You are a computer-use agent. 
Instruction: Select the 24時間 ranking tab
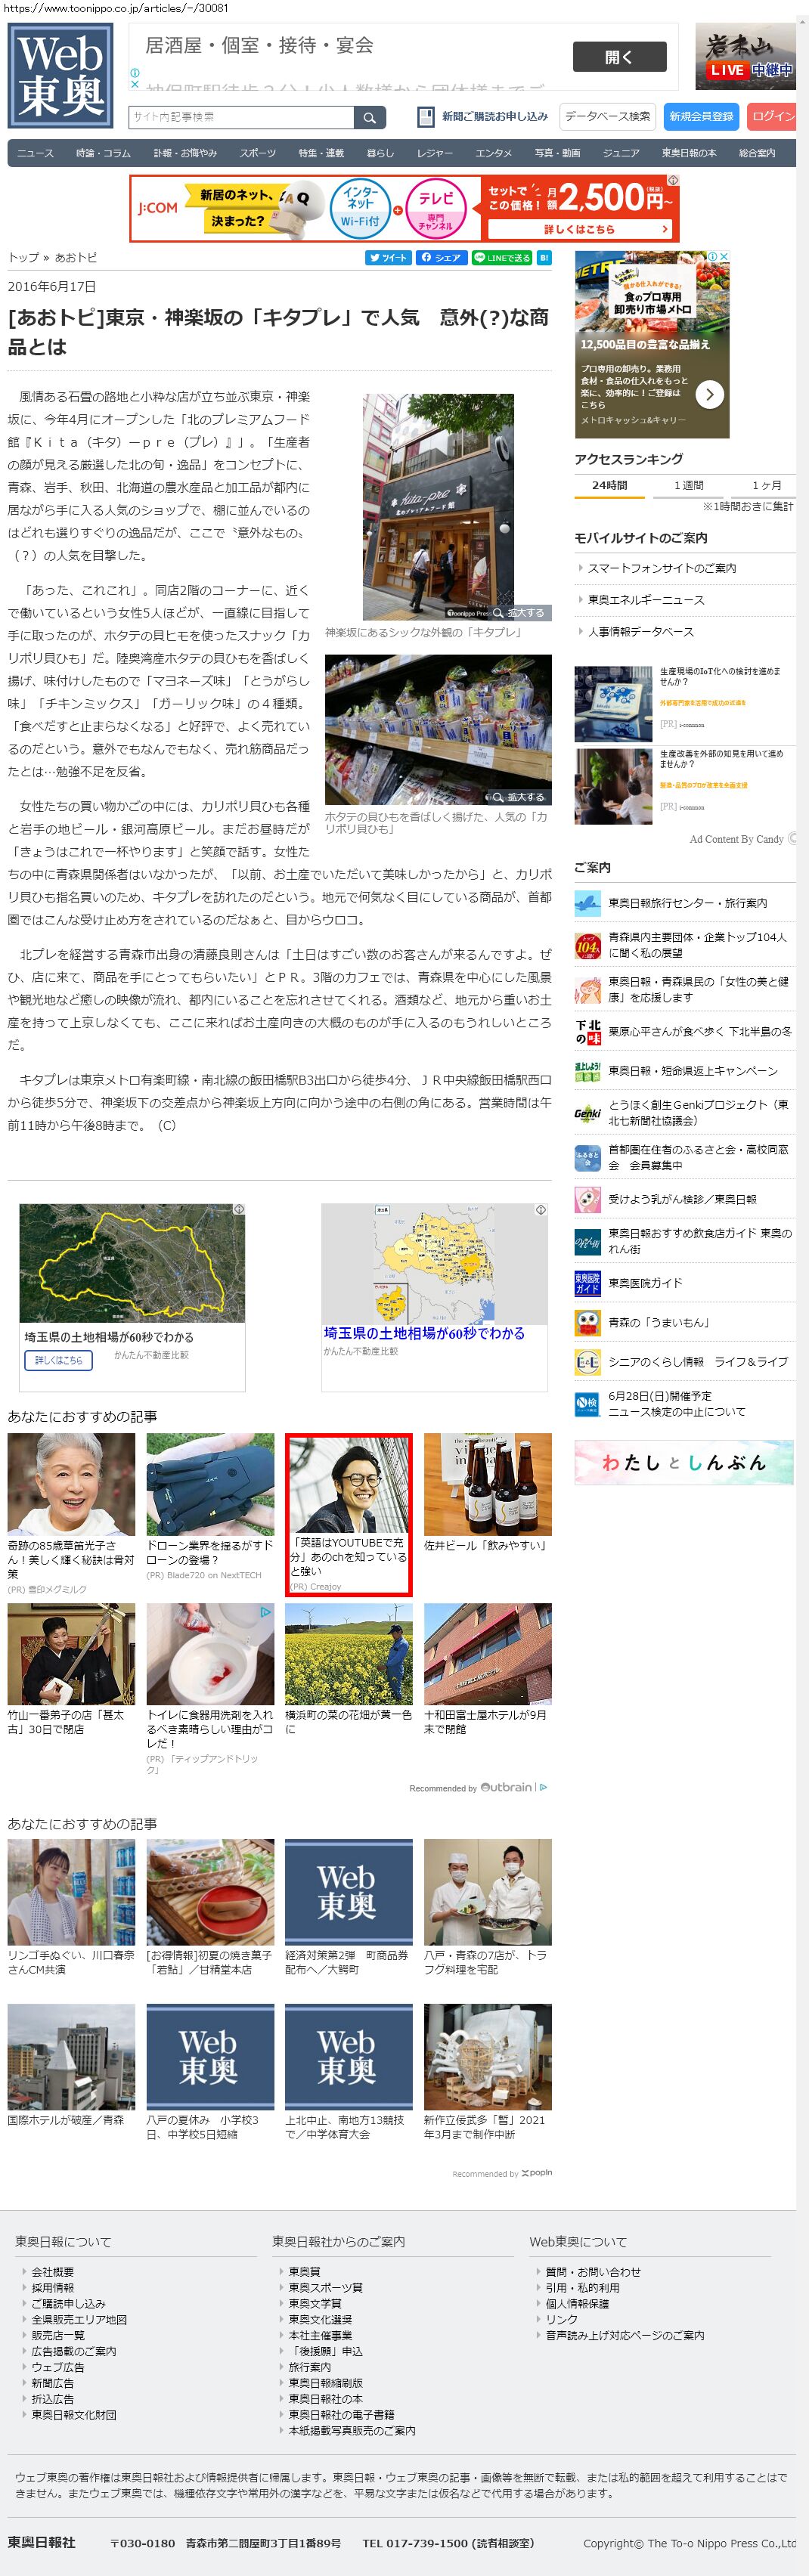pos(609,485)
